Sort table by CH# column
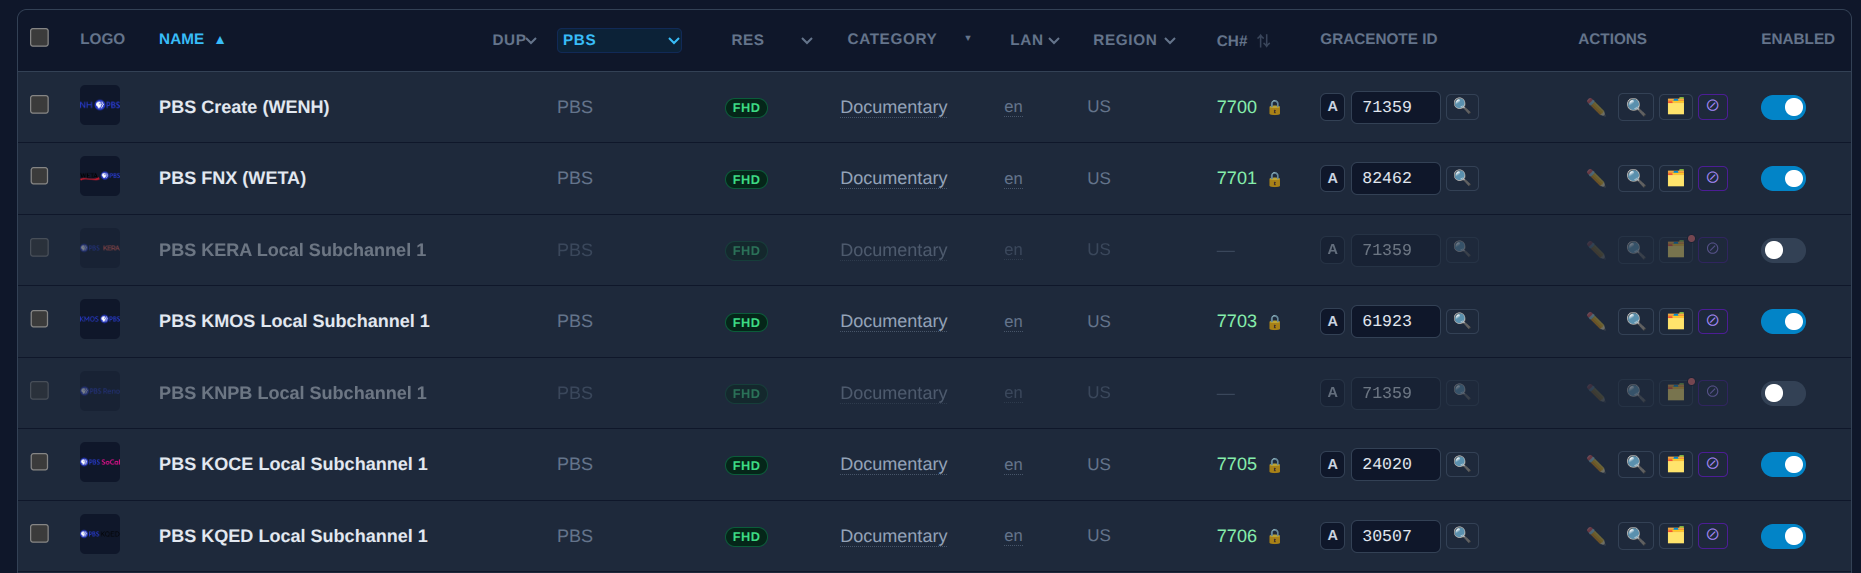This screenshot has width=1861, height=573. click(x=1243, y=41)
